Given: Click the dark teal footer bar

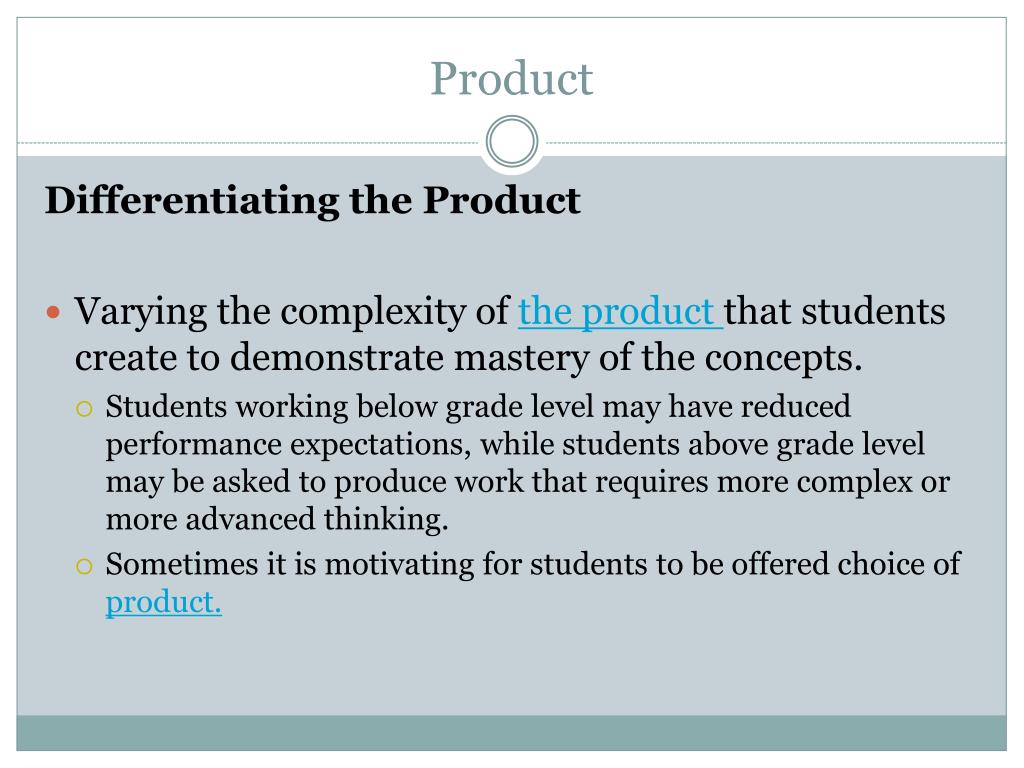Looking at the screenshot, I should pos(511,733).
